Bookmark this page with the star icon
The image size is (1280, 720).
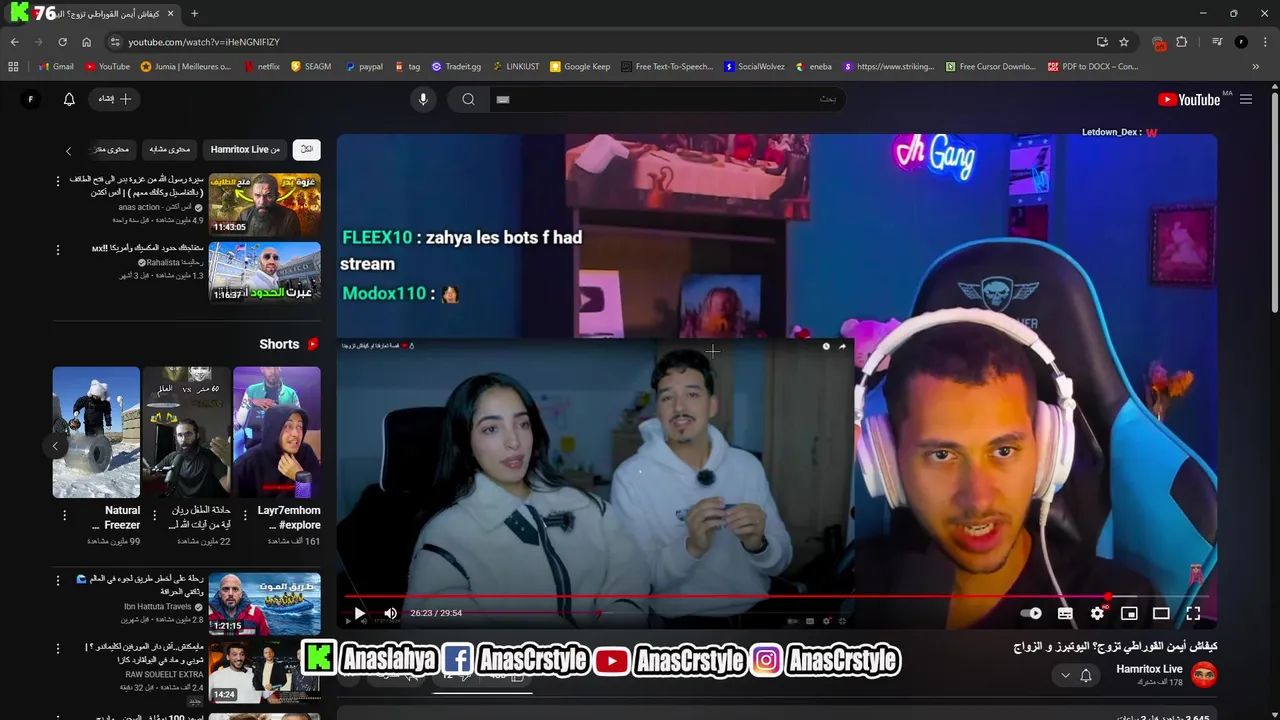[1124, 42]
